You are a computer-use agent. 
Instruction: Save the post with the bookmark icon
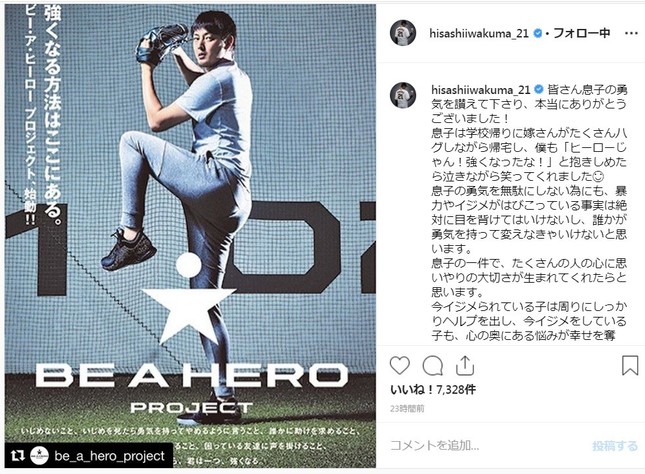coord(630,365)
